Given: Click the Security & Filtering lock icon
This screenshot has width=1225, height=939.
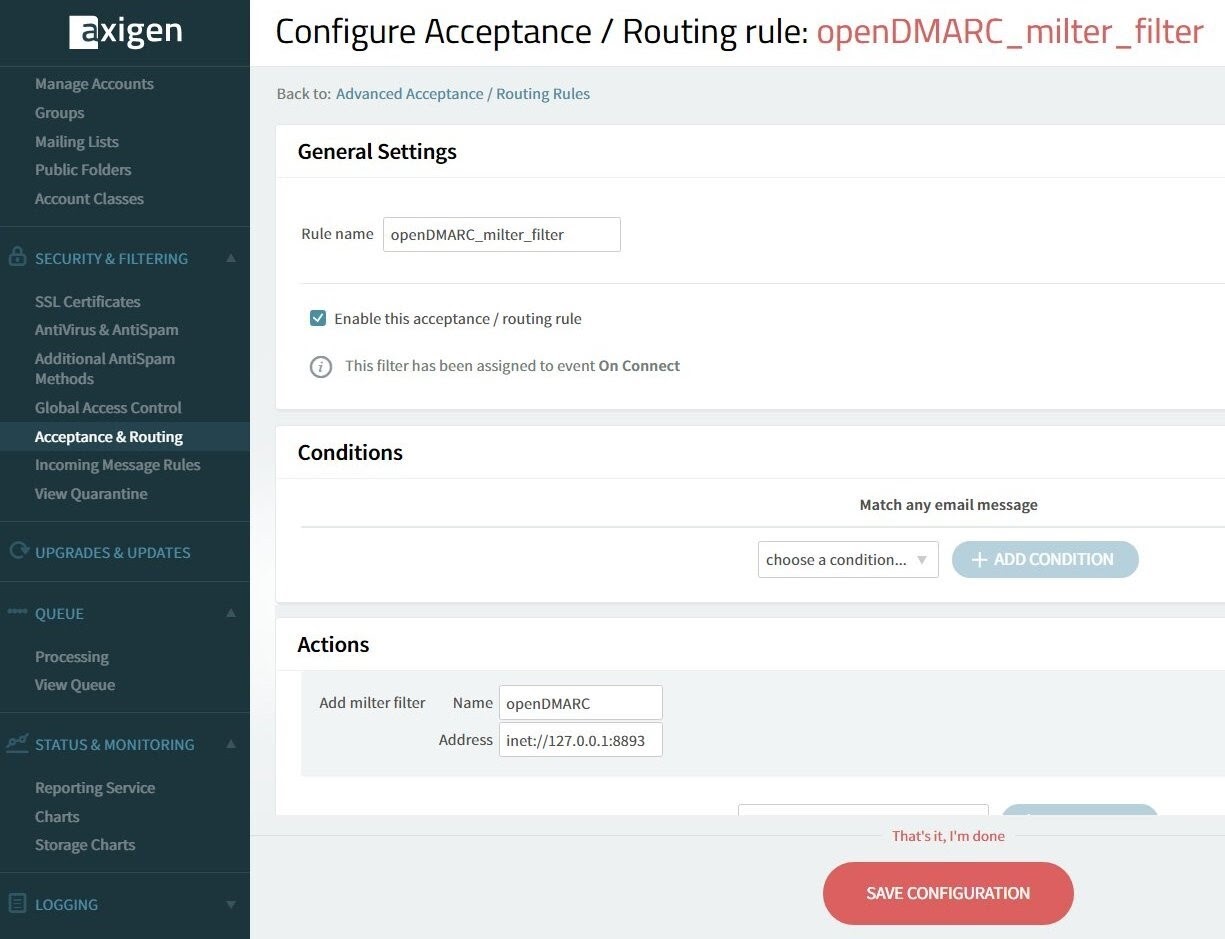Looking at the screenshot, I should click(17, 257).
